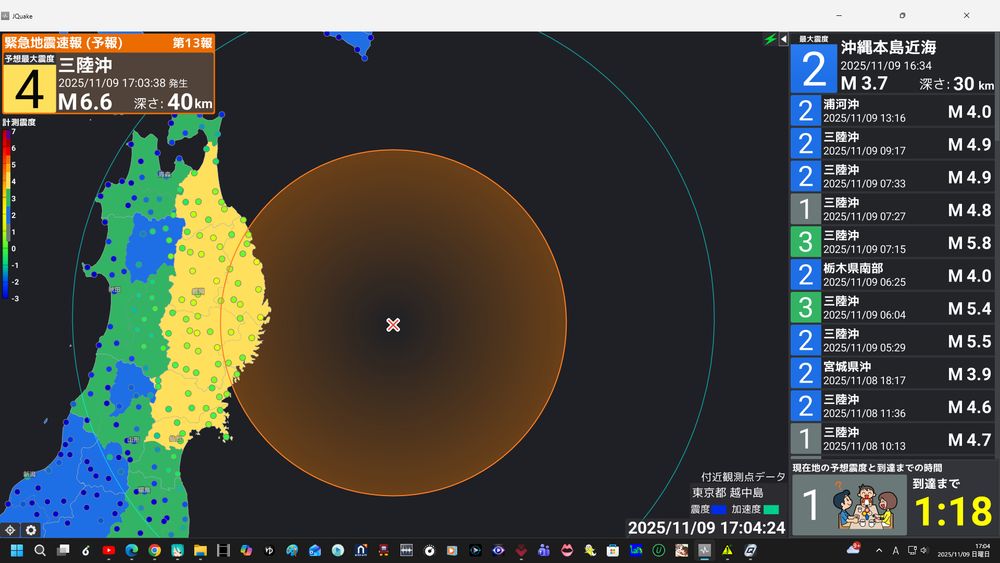Open the purple eye taskbar icon
The height and width of the screenshot is (563, 1000).
coord(498,550)
